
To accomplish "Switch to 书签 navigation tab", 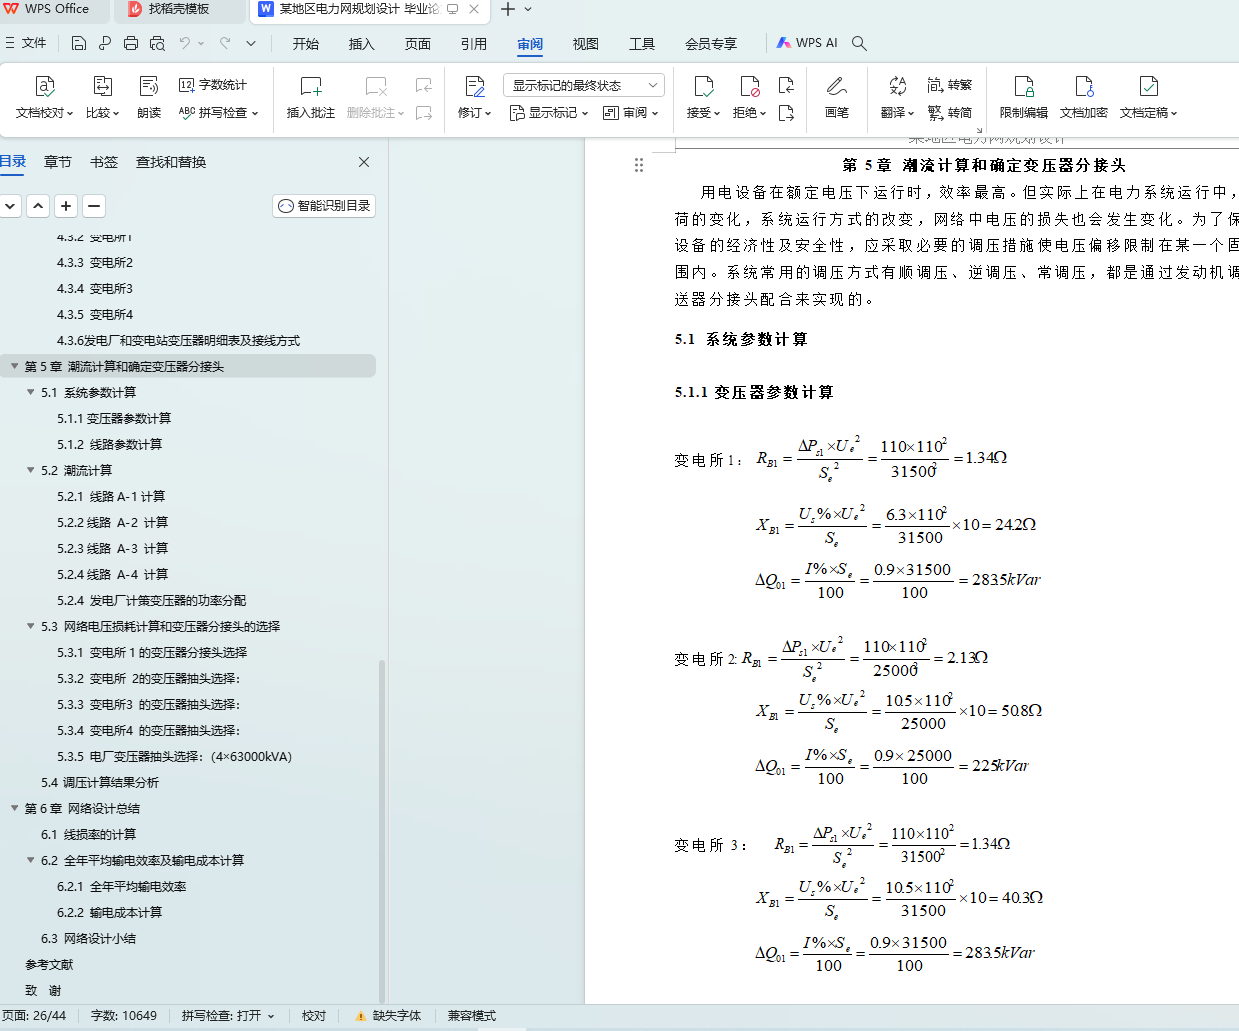I will [x=104, y=162].
